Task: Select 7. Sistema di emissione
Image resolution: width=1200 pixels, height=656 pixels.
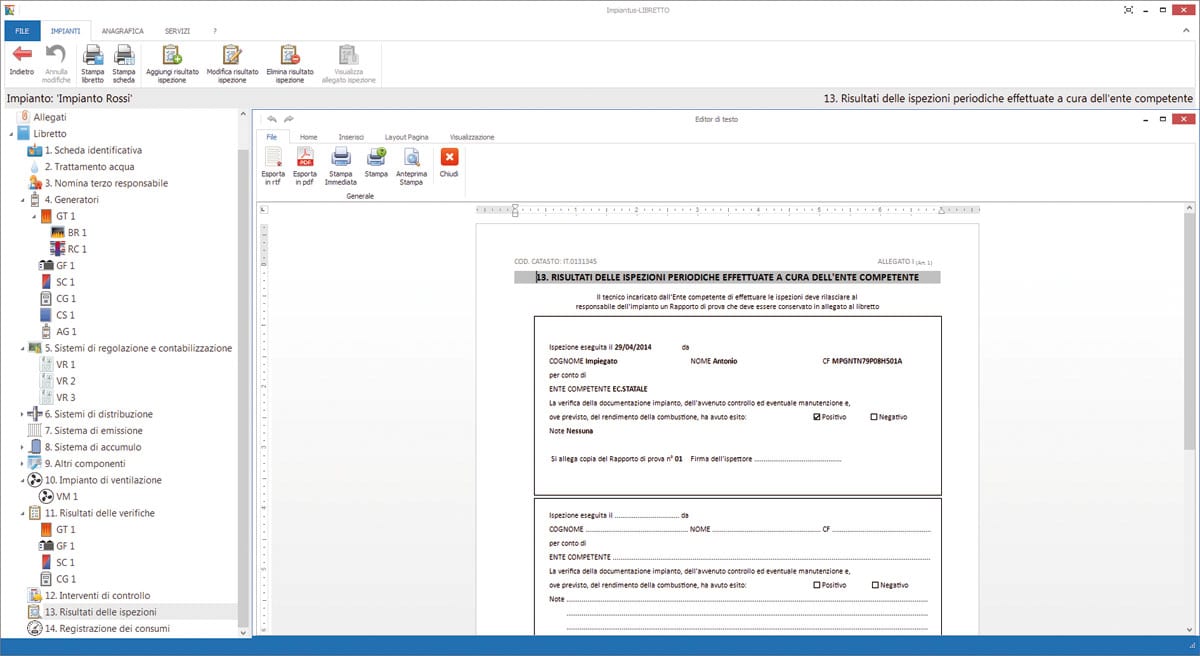Action: [x=85, y=430]
